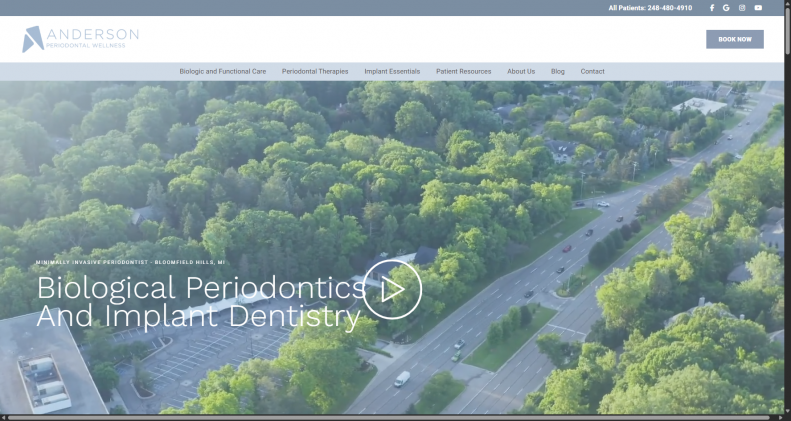Open the YouTube channel icon
This screenshot has width=791, height=421.
tap(758, 8)
